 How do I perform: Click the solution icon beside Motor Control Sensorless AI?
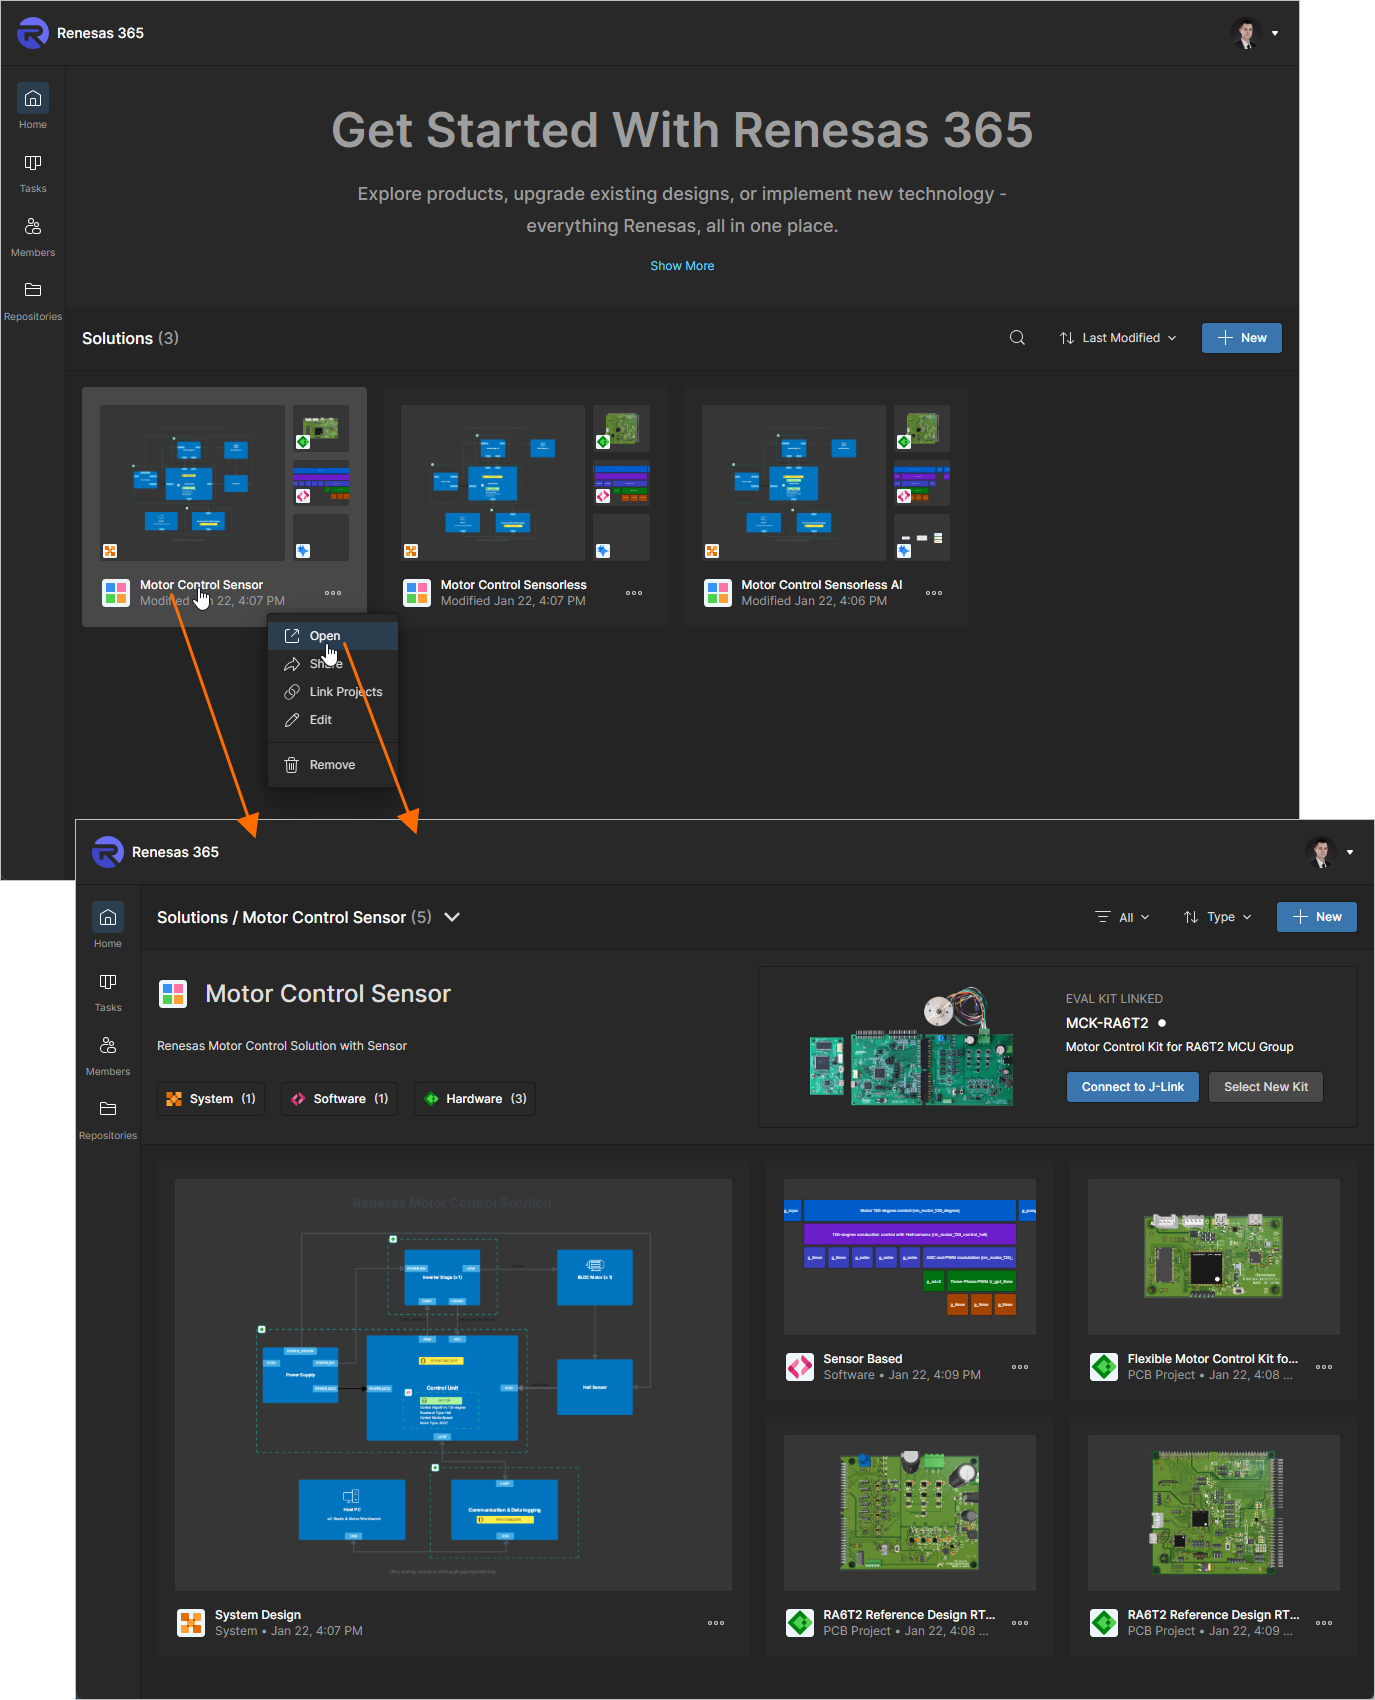point(718,593)
